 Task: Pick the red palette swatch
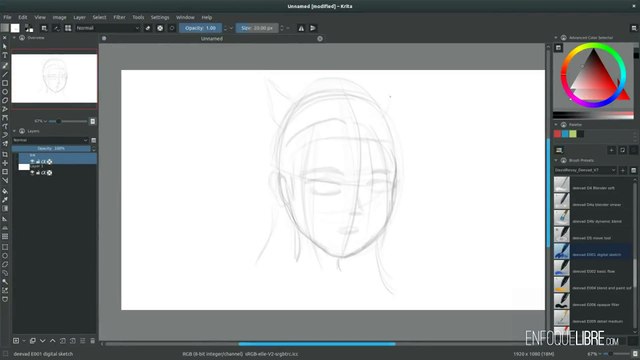[558, 134]
